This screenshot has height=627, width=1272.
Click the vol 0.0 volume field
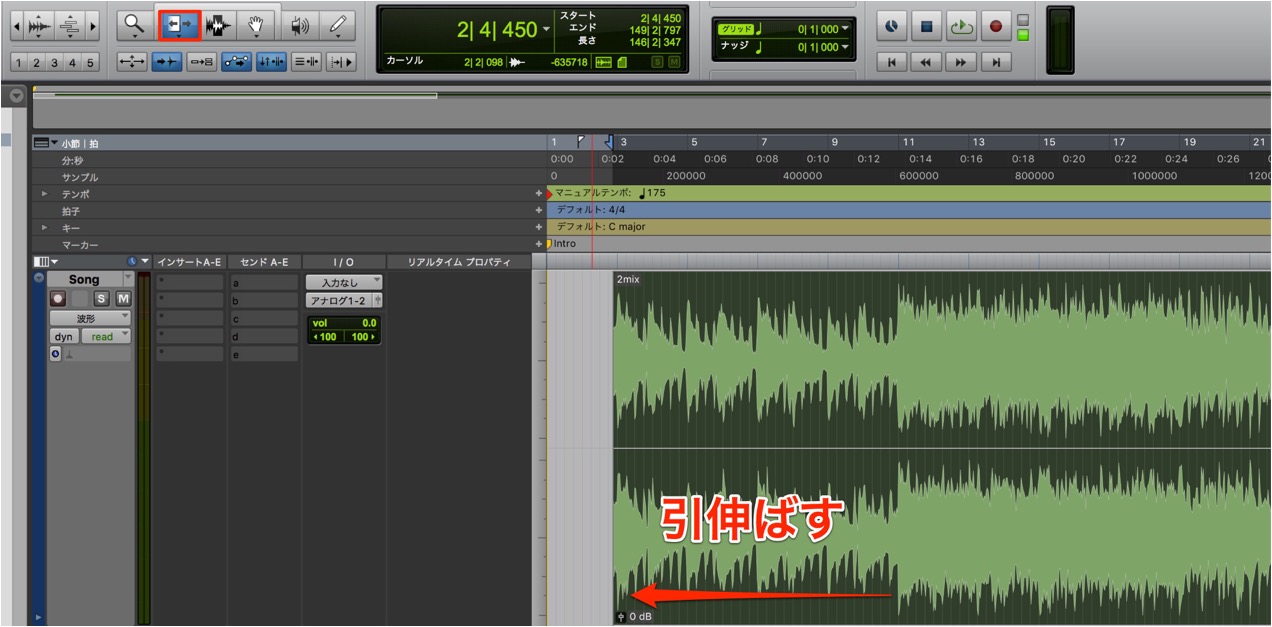(x=344, y=323)
